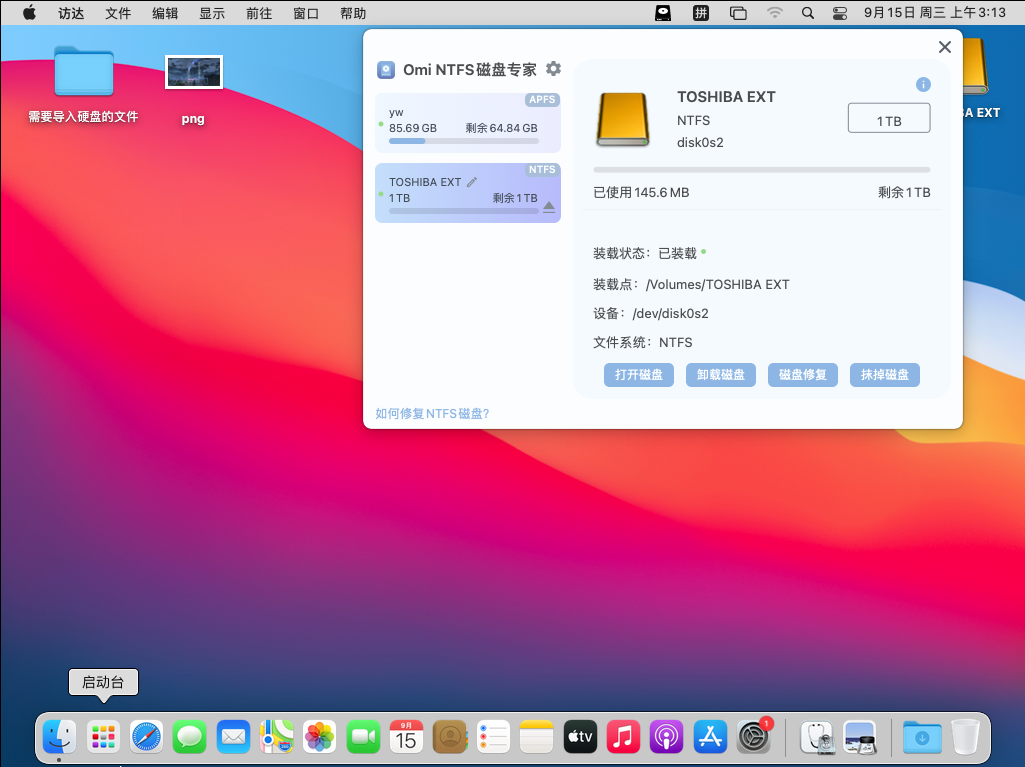Viewport: 1025px width, 767px height.
Task: Open Disk Utility in the Dock
Action: tap(817, 738)
